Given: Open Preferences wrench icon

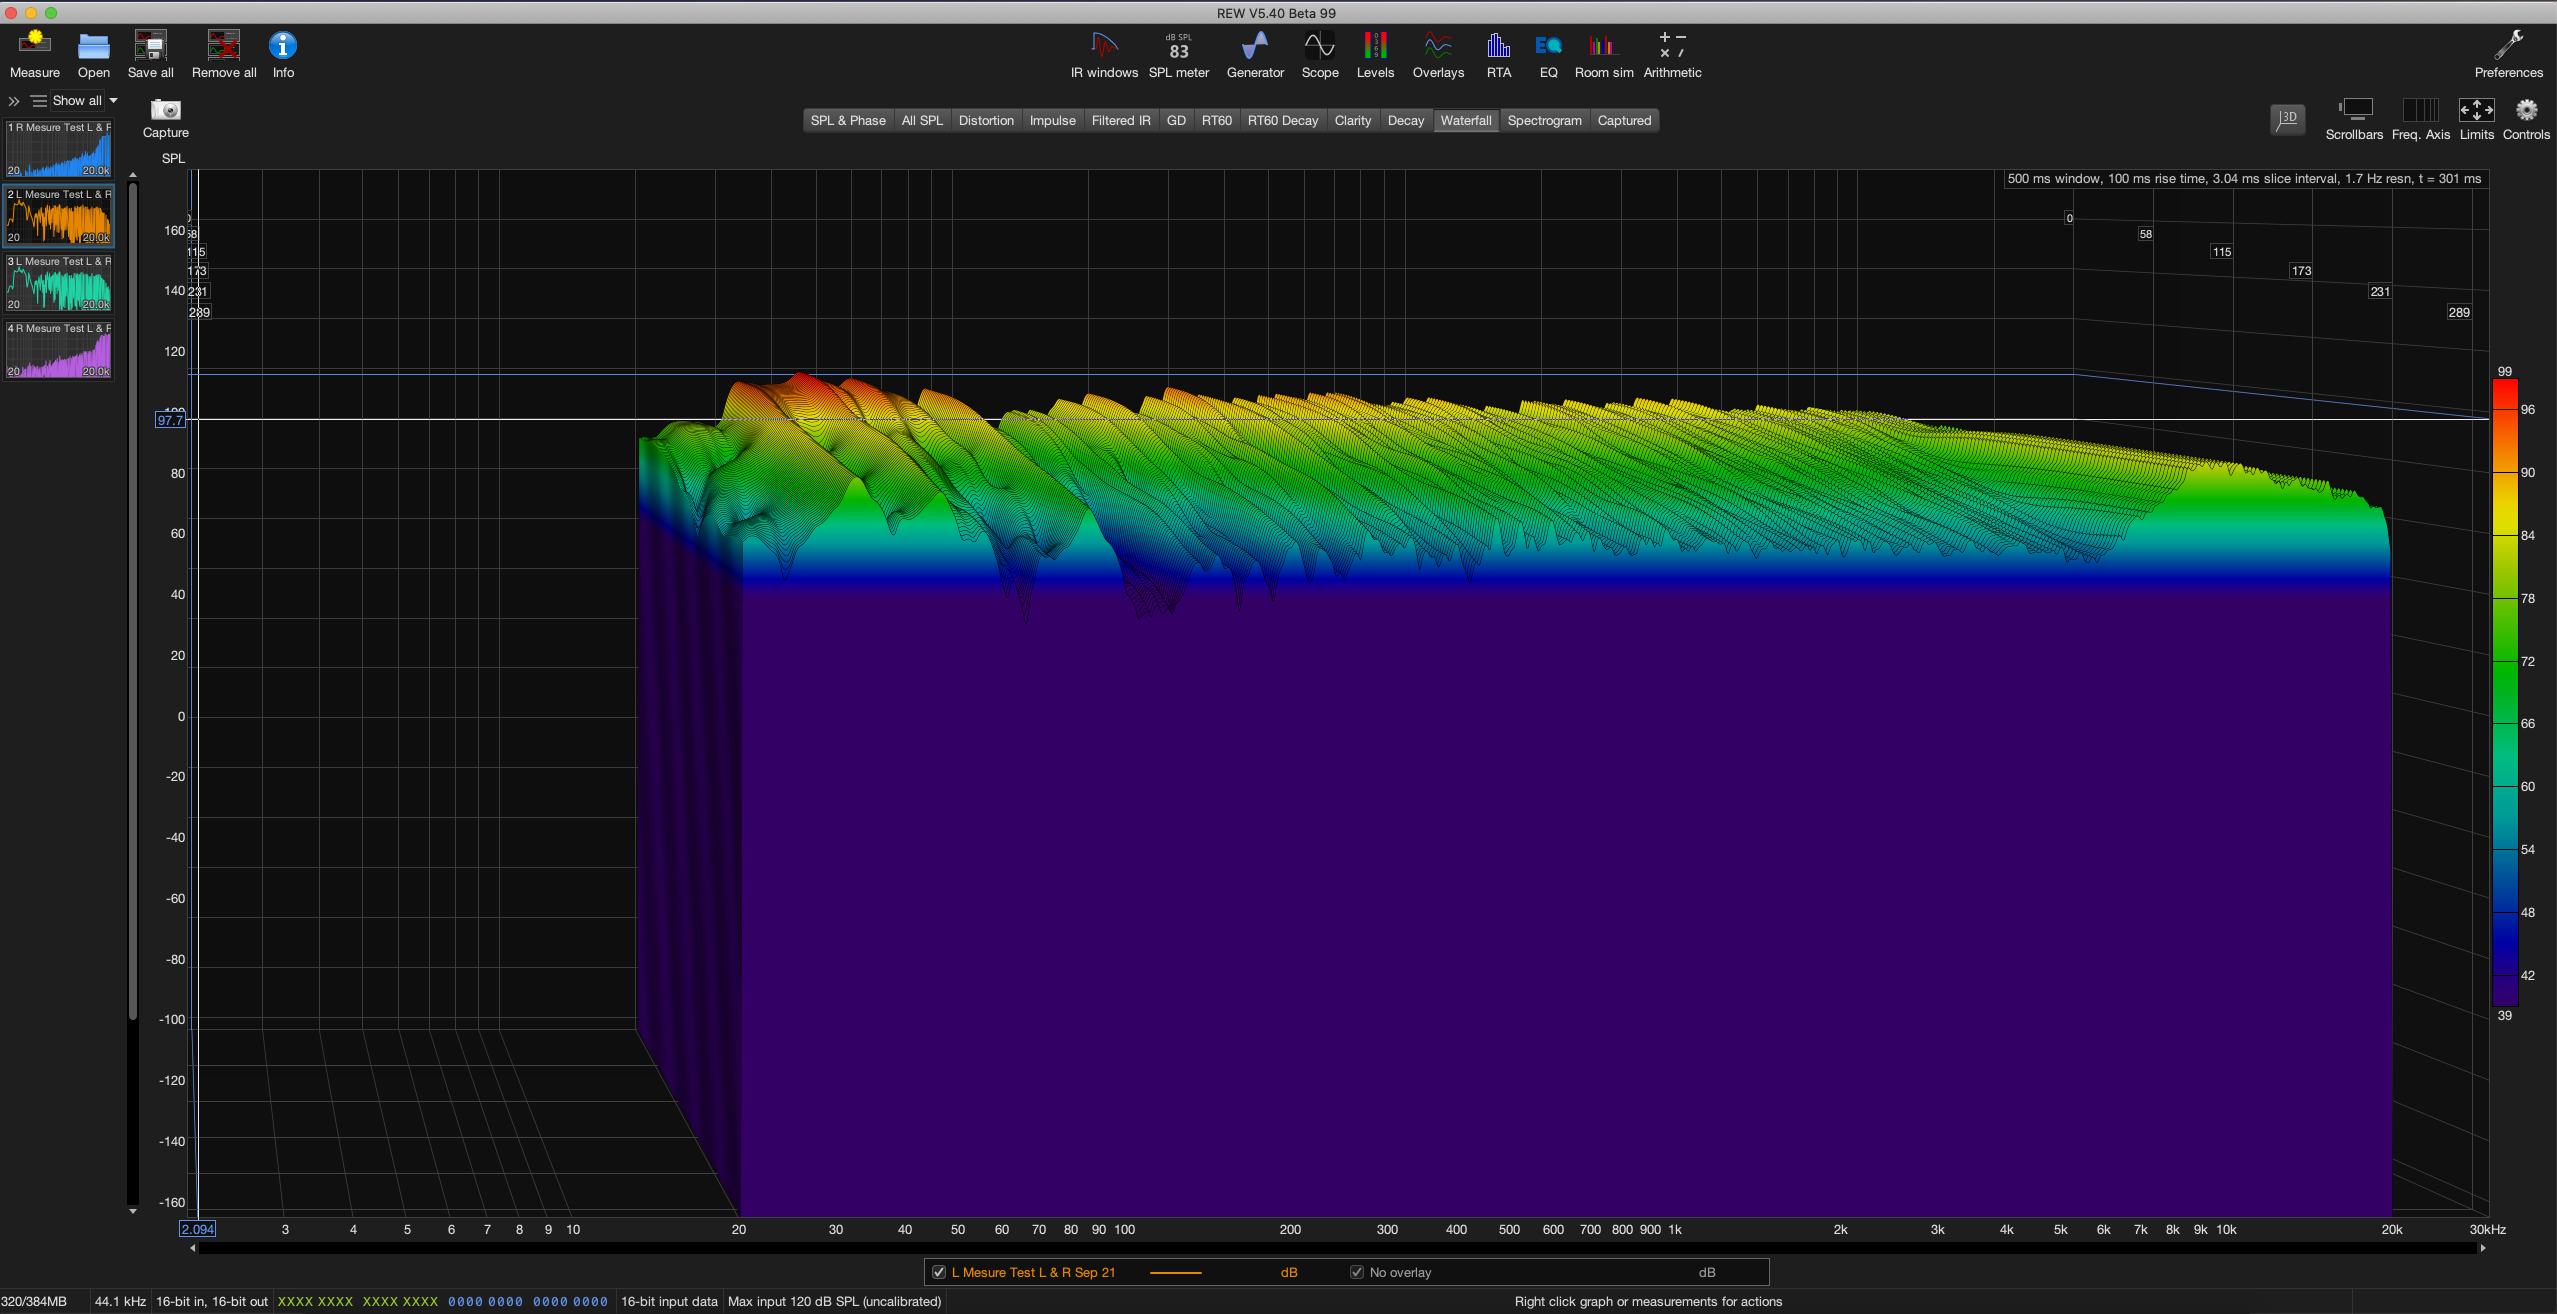Looking at the screenshot, I should click(2508, 47).
